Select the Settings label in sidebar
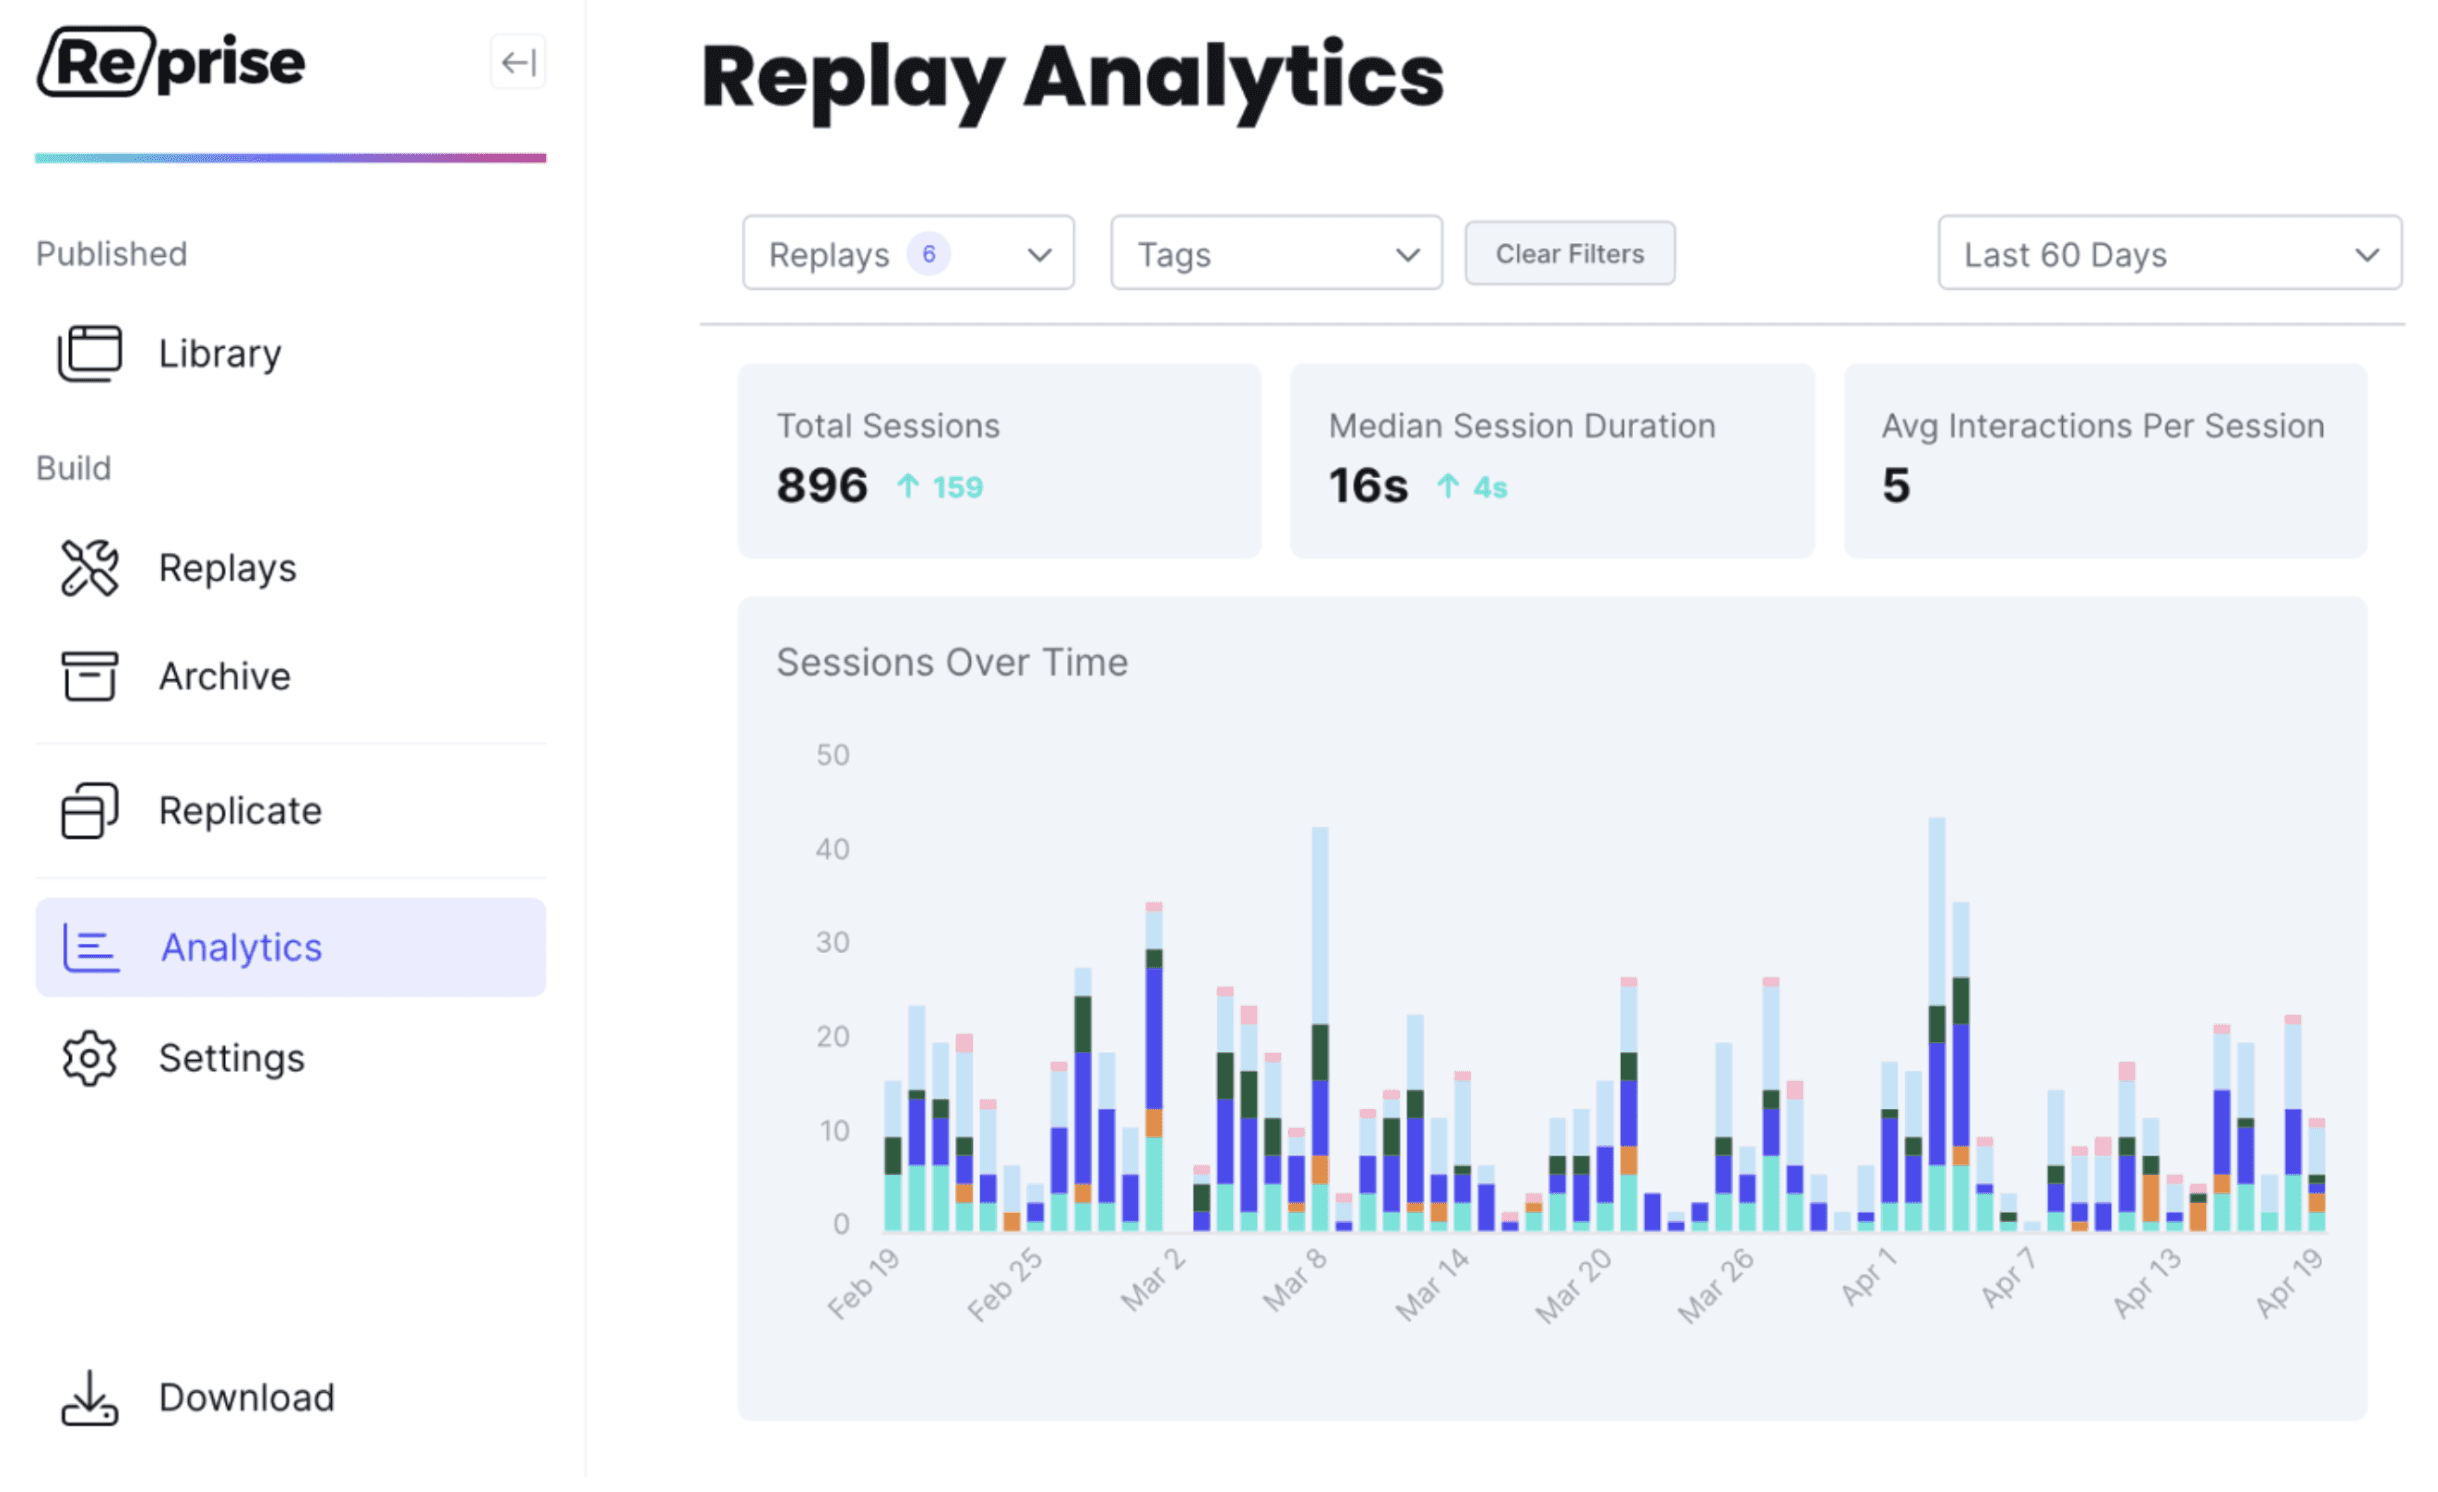 [231, 1057]
